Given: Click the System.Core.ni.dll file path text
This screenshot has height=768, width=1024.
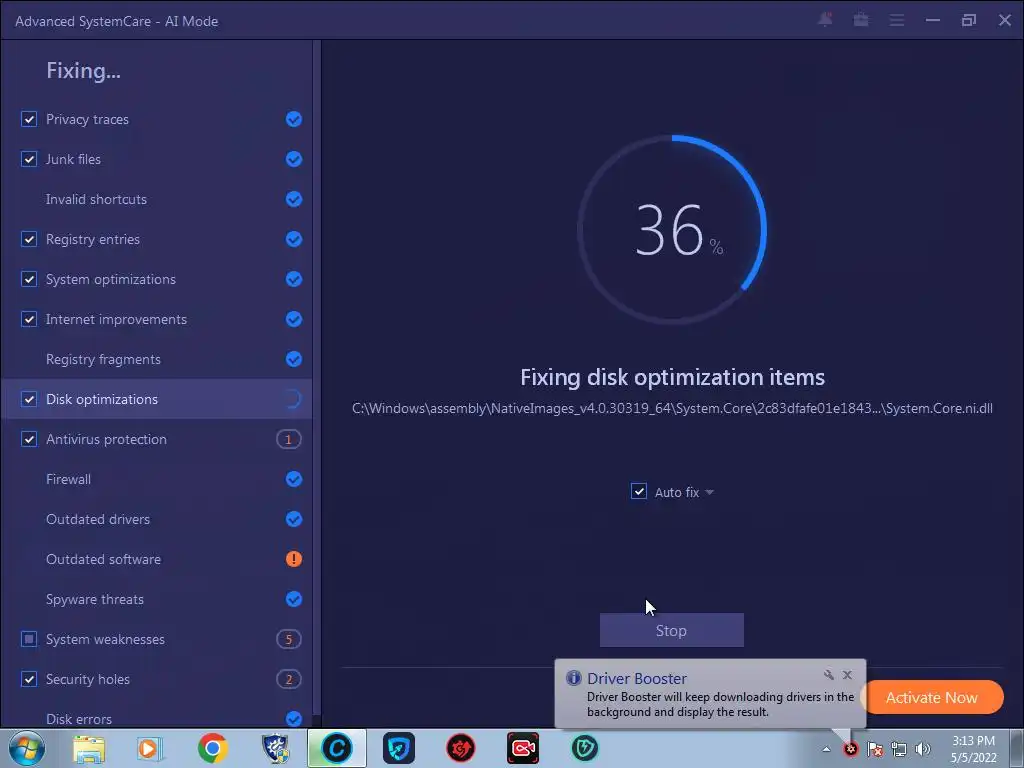Looking at the screenshot, I should pyautogui.click(x=672, y=408).
